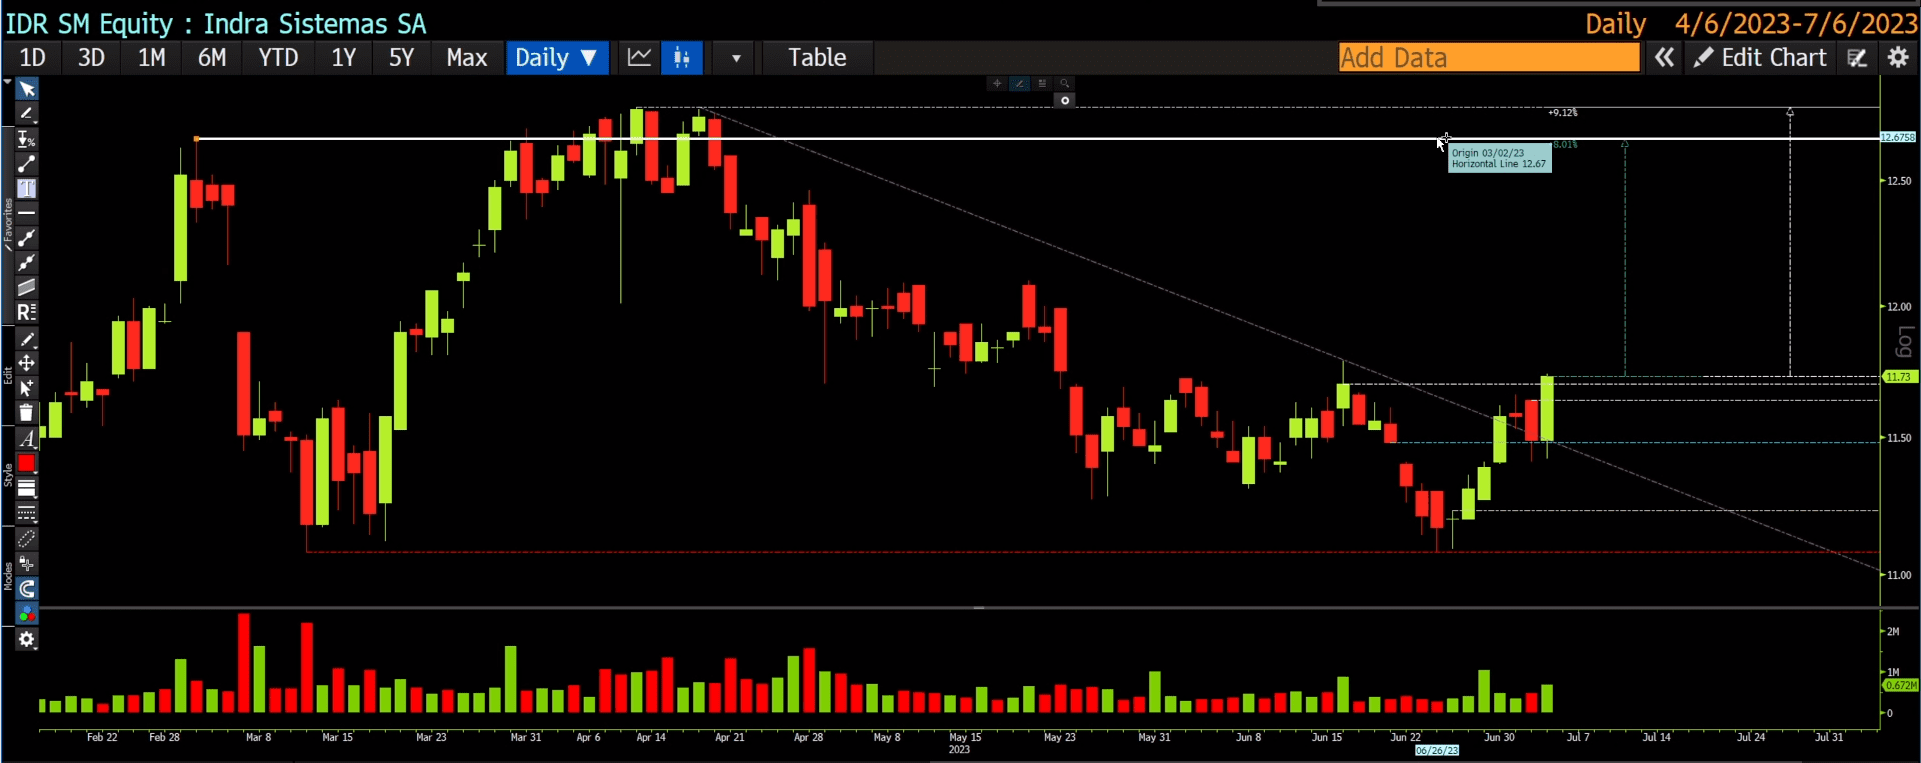Click the date range 4/6/2023-7/6/2023

[1796, 24]
